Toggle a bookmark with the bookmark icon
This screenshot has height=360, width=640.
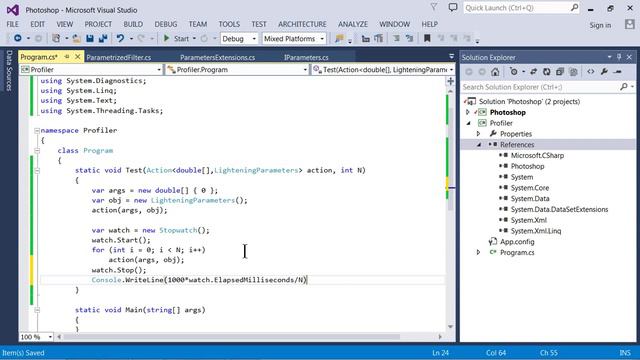pos(427,38)
